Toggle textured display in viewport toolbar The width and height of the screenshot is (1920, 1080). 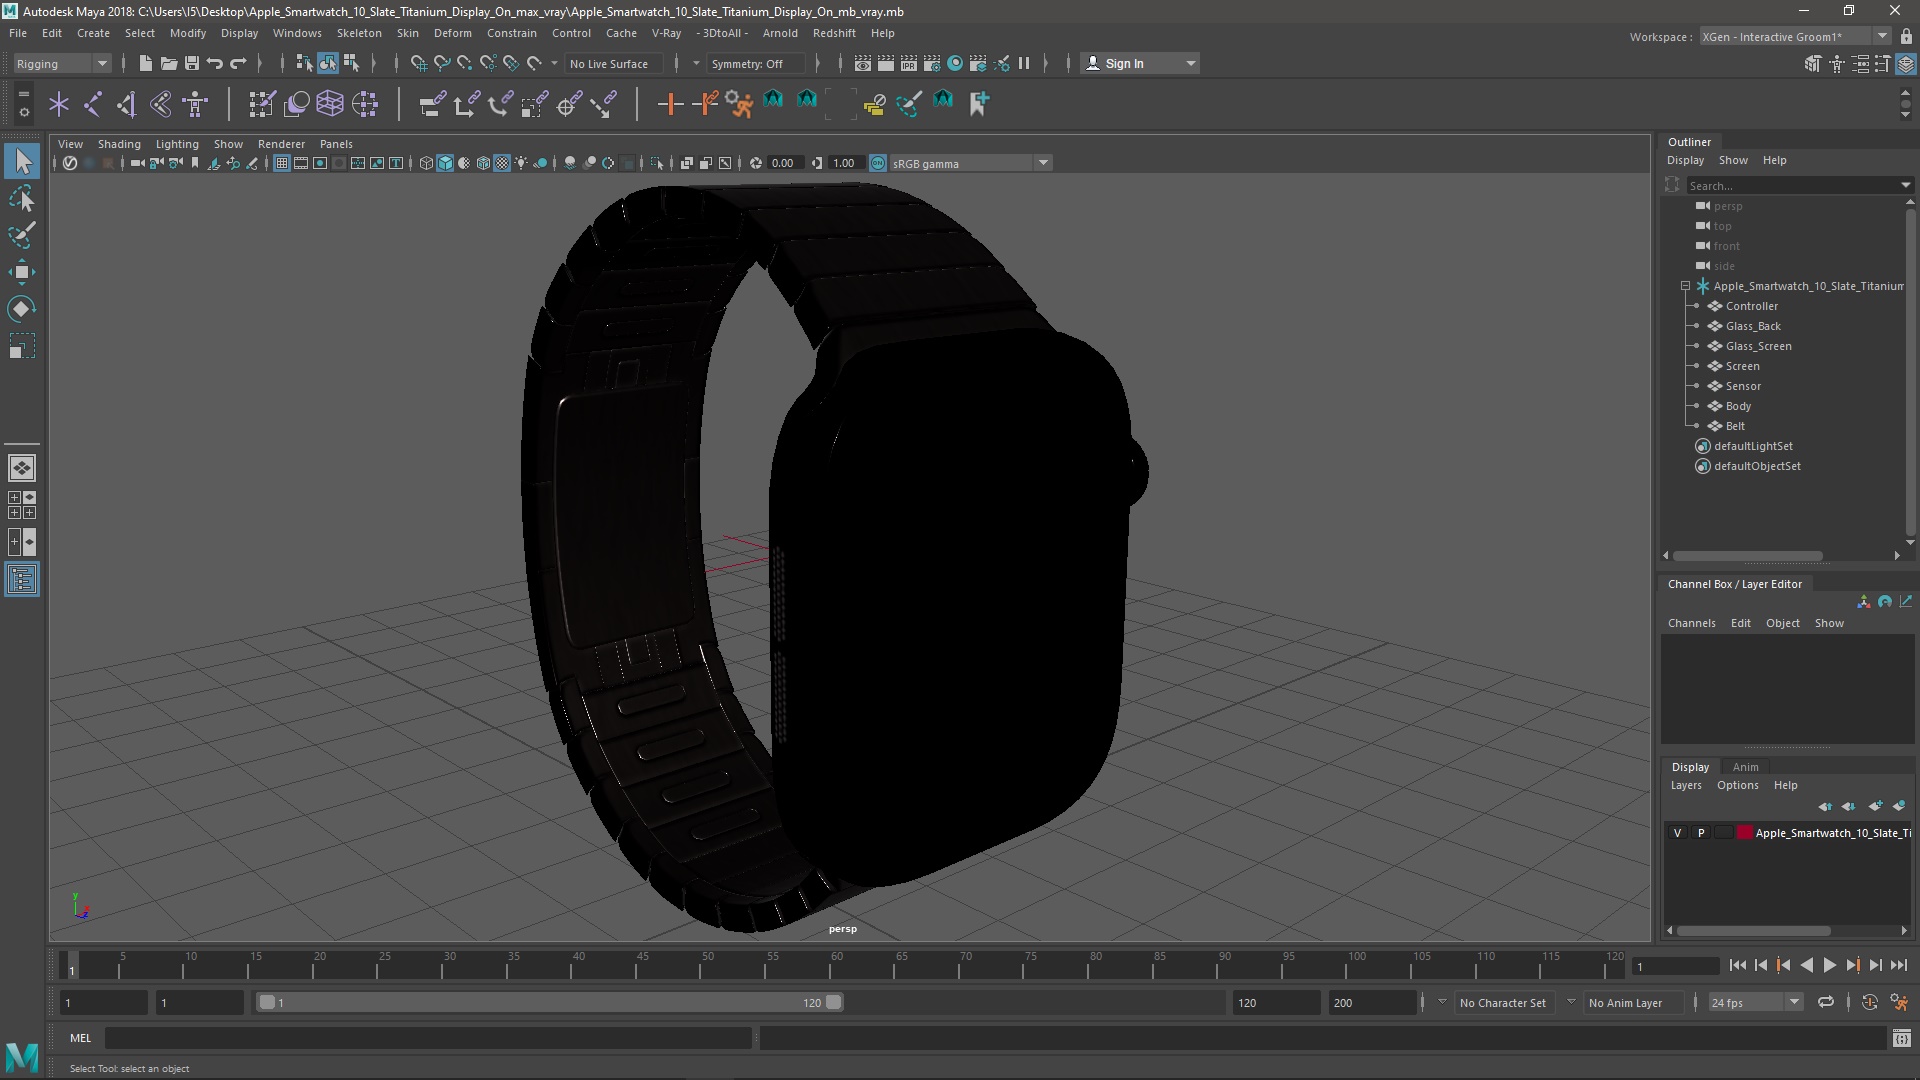pos(502,163)
